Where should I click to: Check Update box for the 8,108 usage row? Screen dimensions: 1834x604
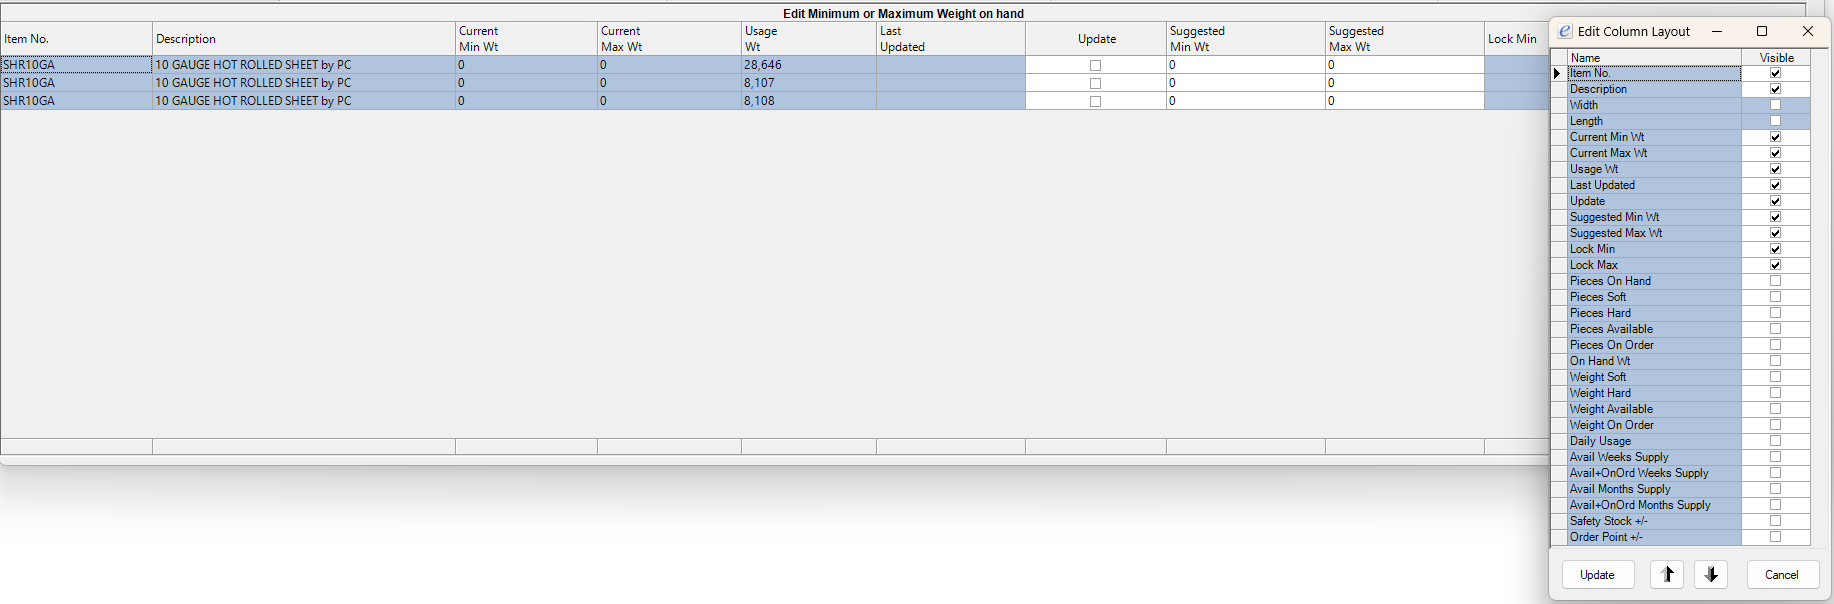point(1095,101)
